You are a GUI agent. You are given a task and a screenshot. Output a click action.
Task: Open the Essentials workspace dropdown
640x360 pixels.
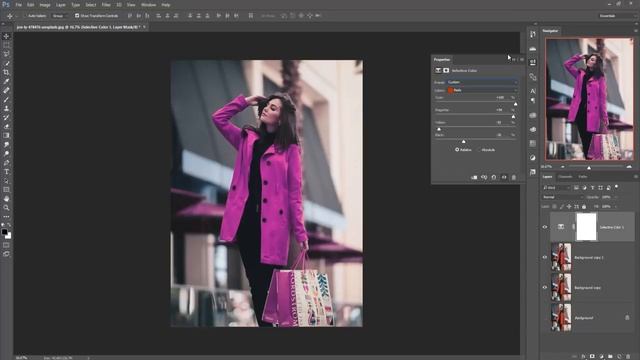click(x=616, y=16)
